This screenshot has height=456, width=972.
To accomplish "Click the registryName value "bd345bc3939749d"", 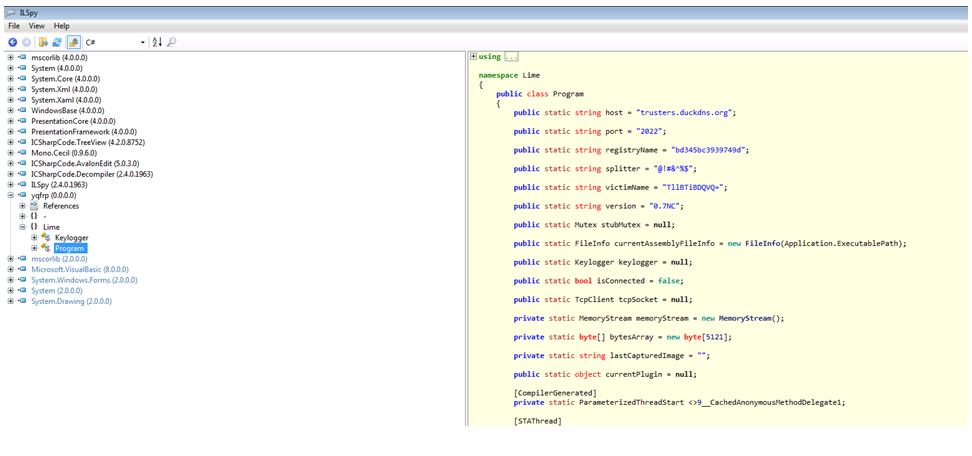I will (x=709, y=150).
